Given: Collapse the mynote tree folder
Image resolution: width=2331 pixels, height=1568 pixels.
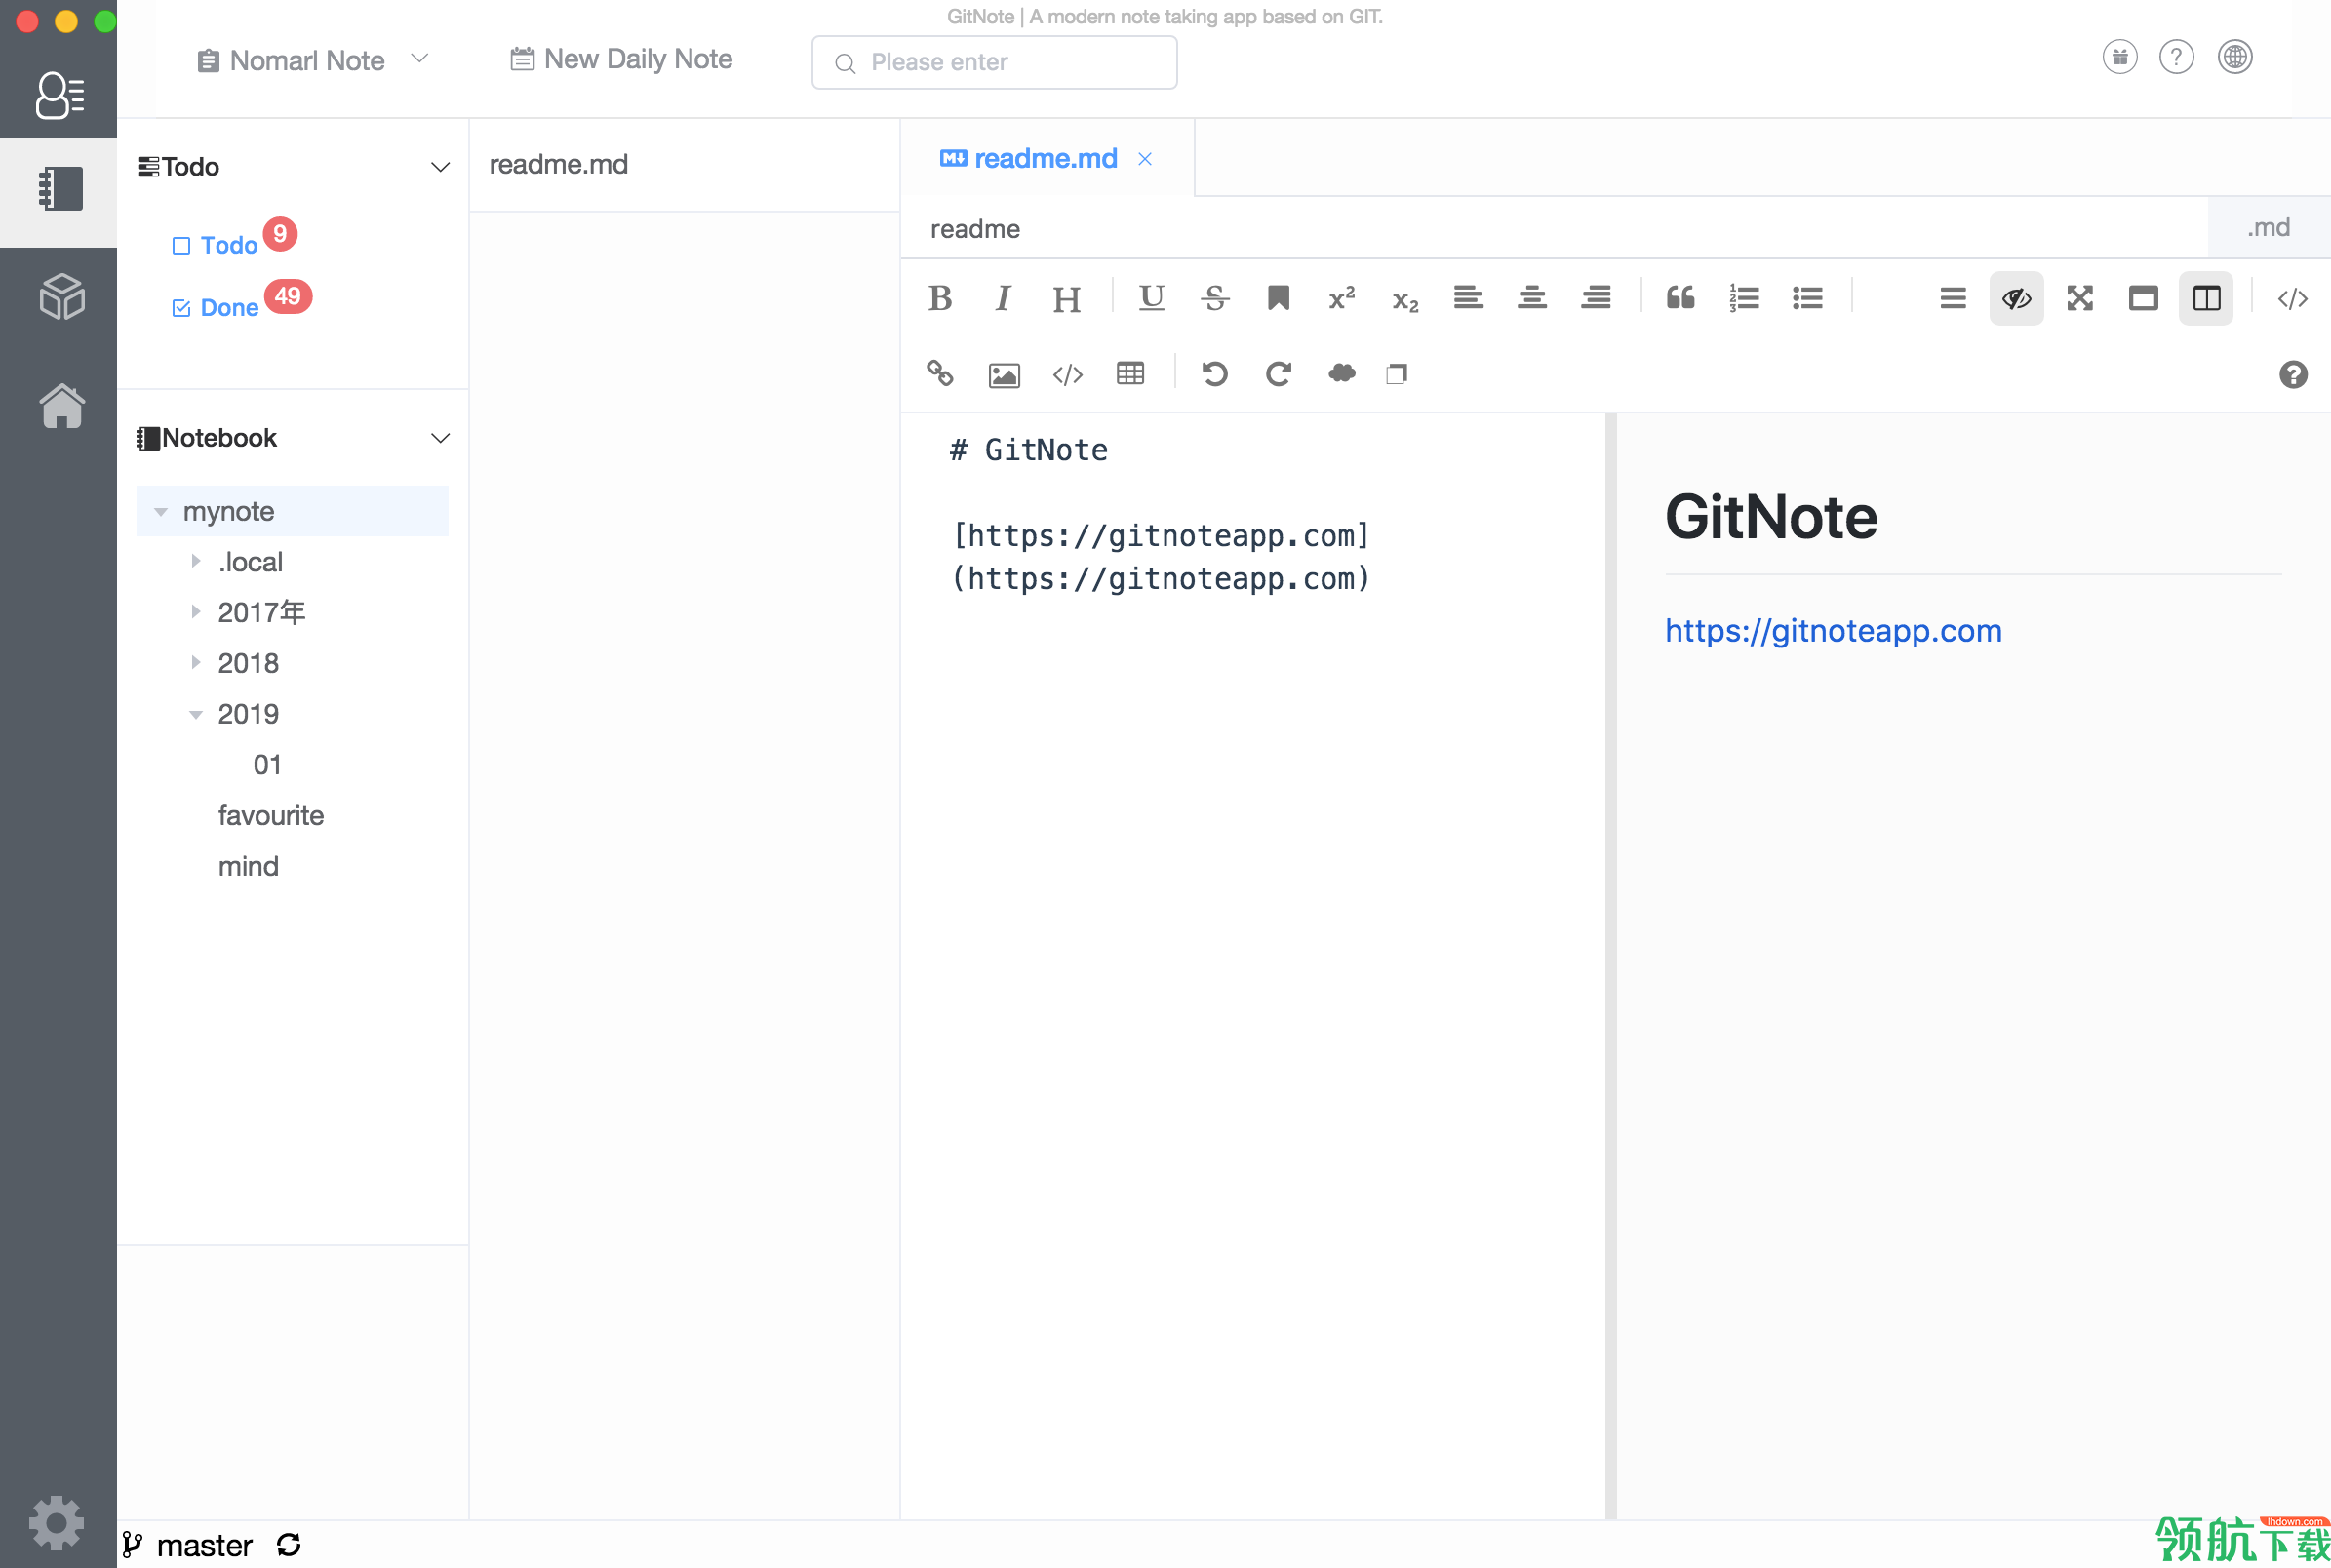Looking at the screenshot, I should (x=160, y=511).
